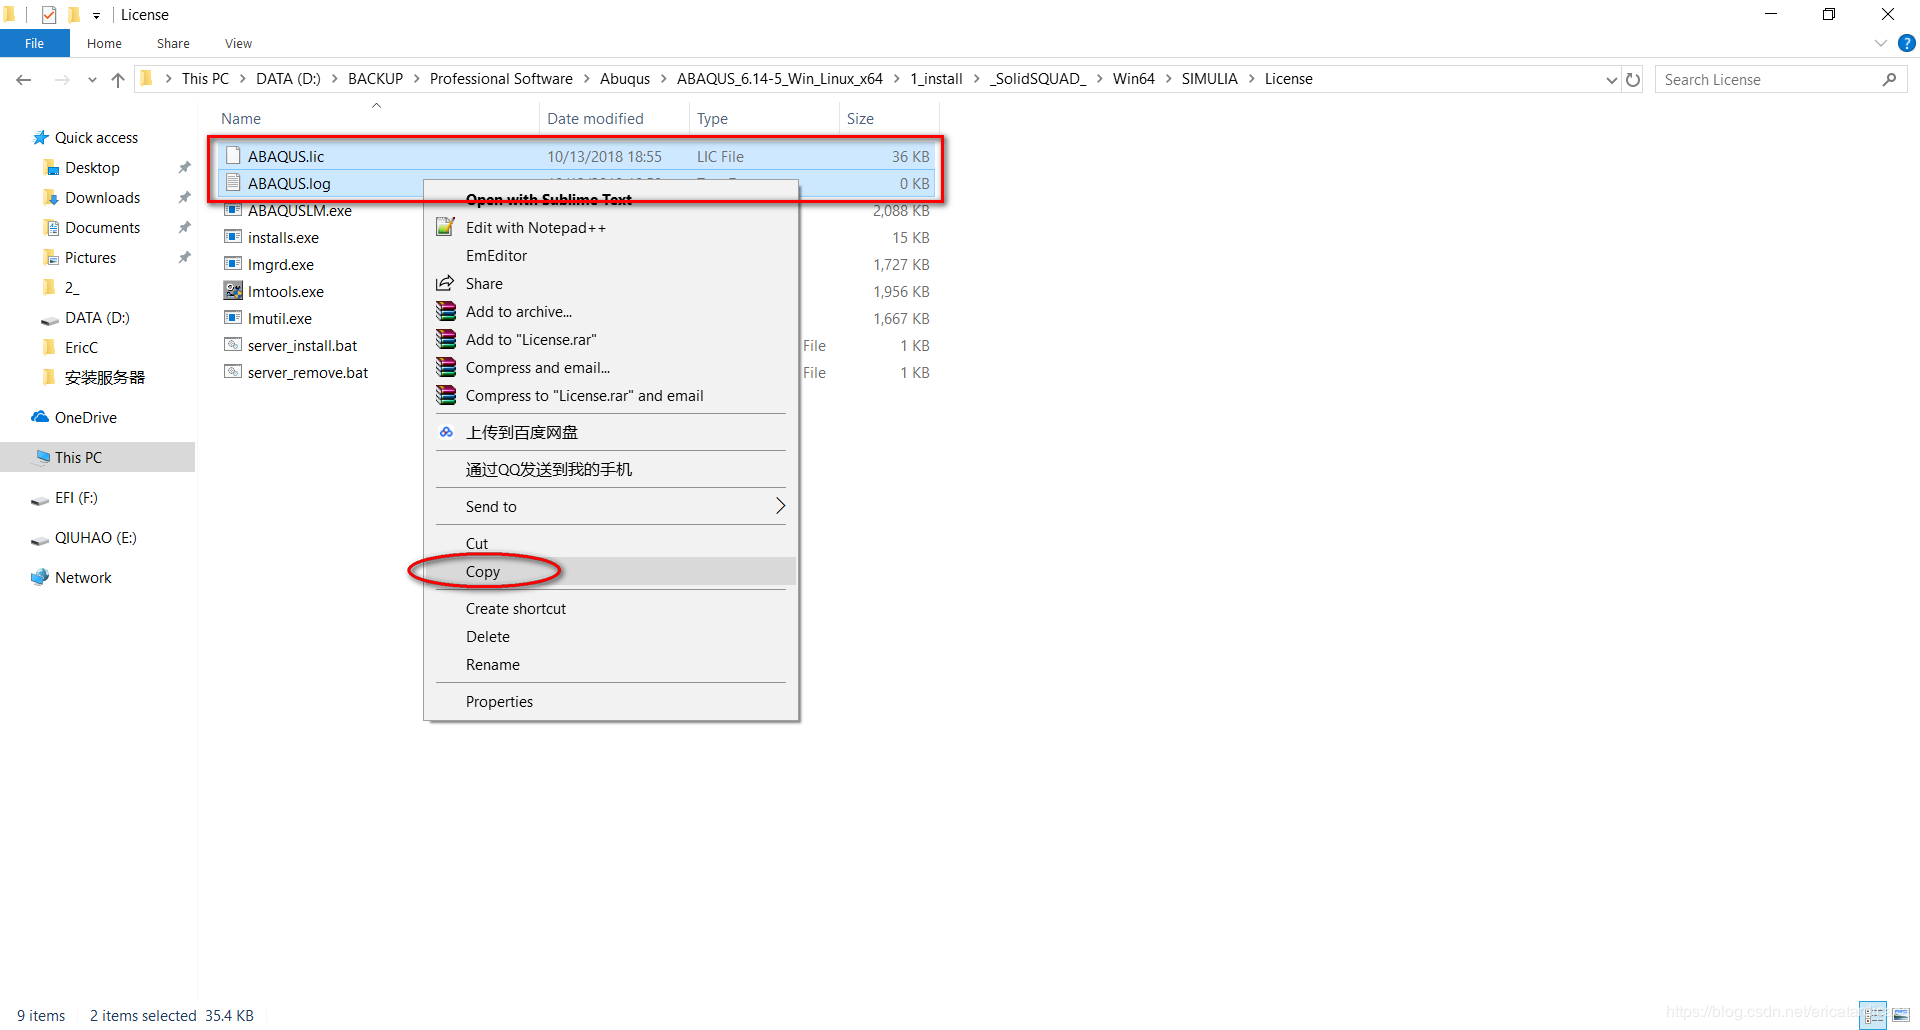Click SIMULIA in the address path

(1209, 79)
